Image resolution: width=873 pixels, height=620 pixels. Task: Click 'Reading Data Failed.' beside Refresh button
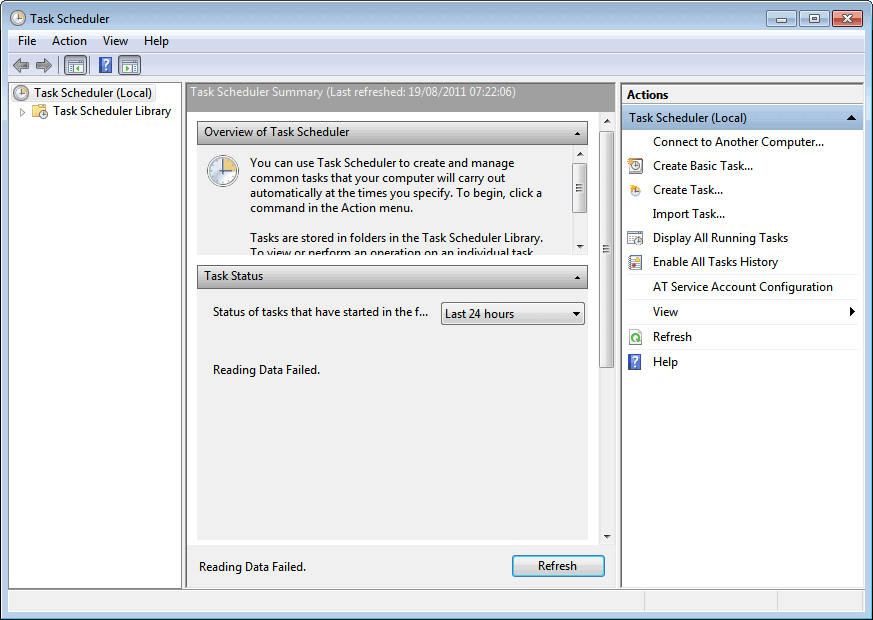tap(252, 567)
